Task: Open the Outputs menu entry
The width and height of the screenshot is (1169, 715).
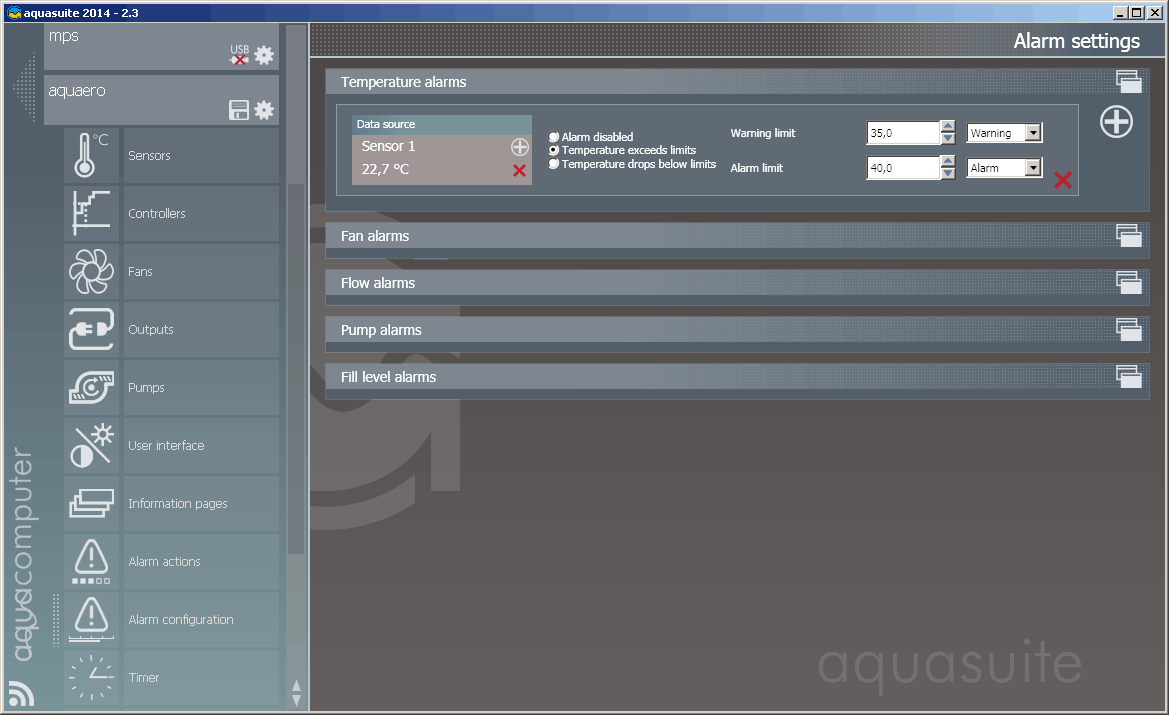Action: 201,330
